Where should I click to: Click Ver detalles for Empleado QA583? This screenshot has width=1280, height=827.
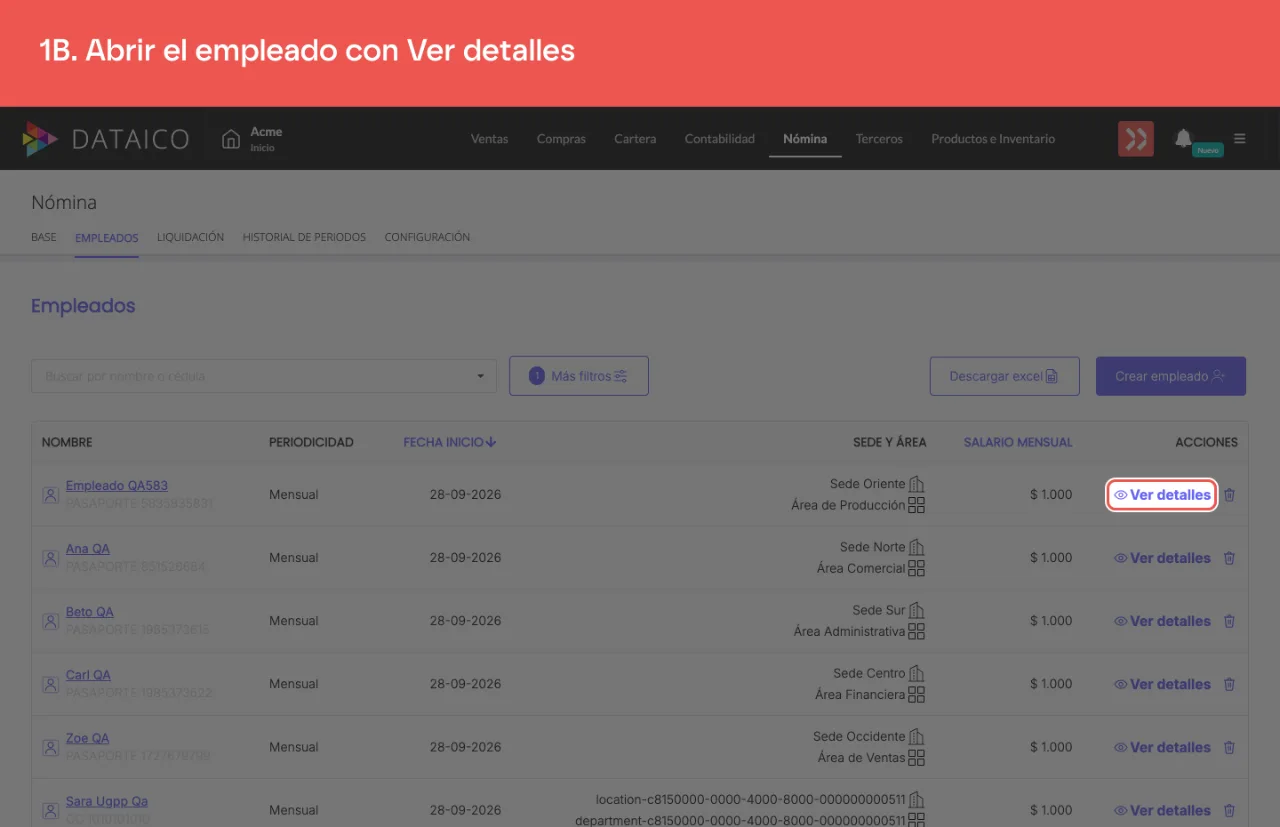point(1162,495)
